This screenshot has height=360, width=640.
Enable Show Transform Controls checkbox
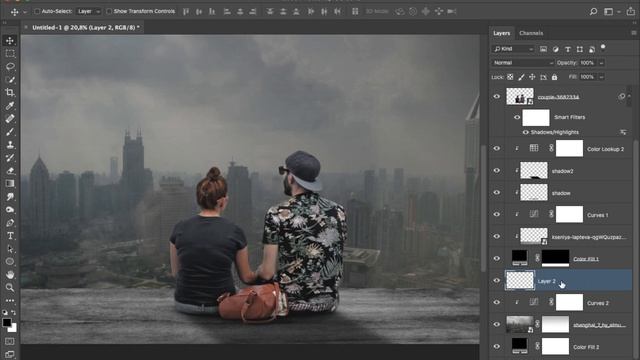[x=109, y=11]
